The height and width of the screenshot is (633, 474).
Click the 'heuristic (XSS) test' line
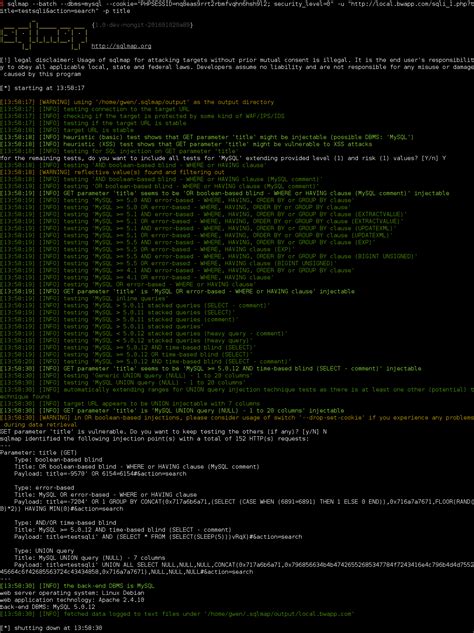pyautogui.click(x=186, y=144)
